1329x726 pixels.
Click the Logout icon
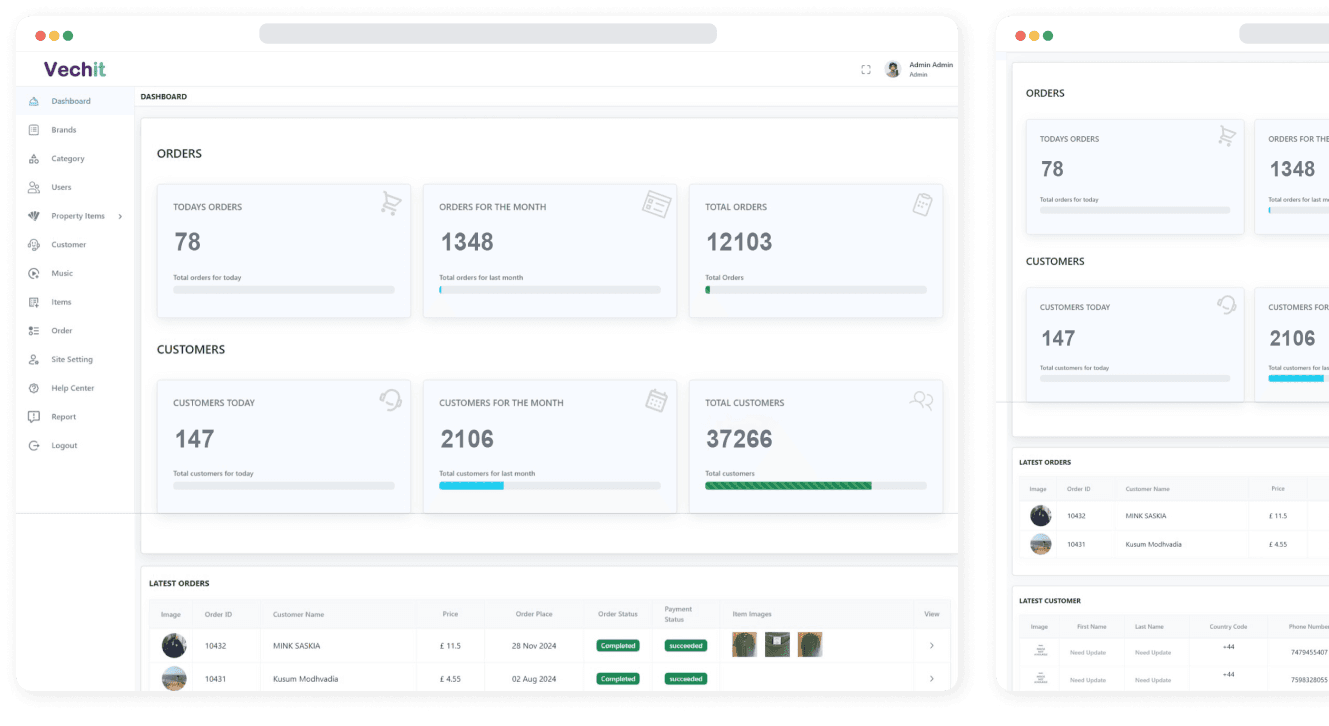tap(34, 446)
